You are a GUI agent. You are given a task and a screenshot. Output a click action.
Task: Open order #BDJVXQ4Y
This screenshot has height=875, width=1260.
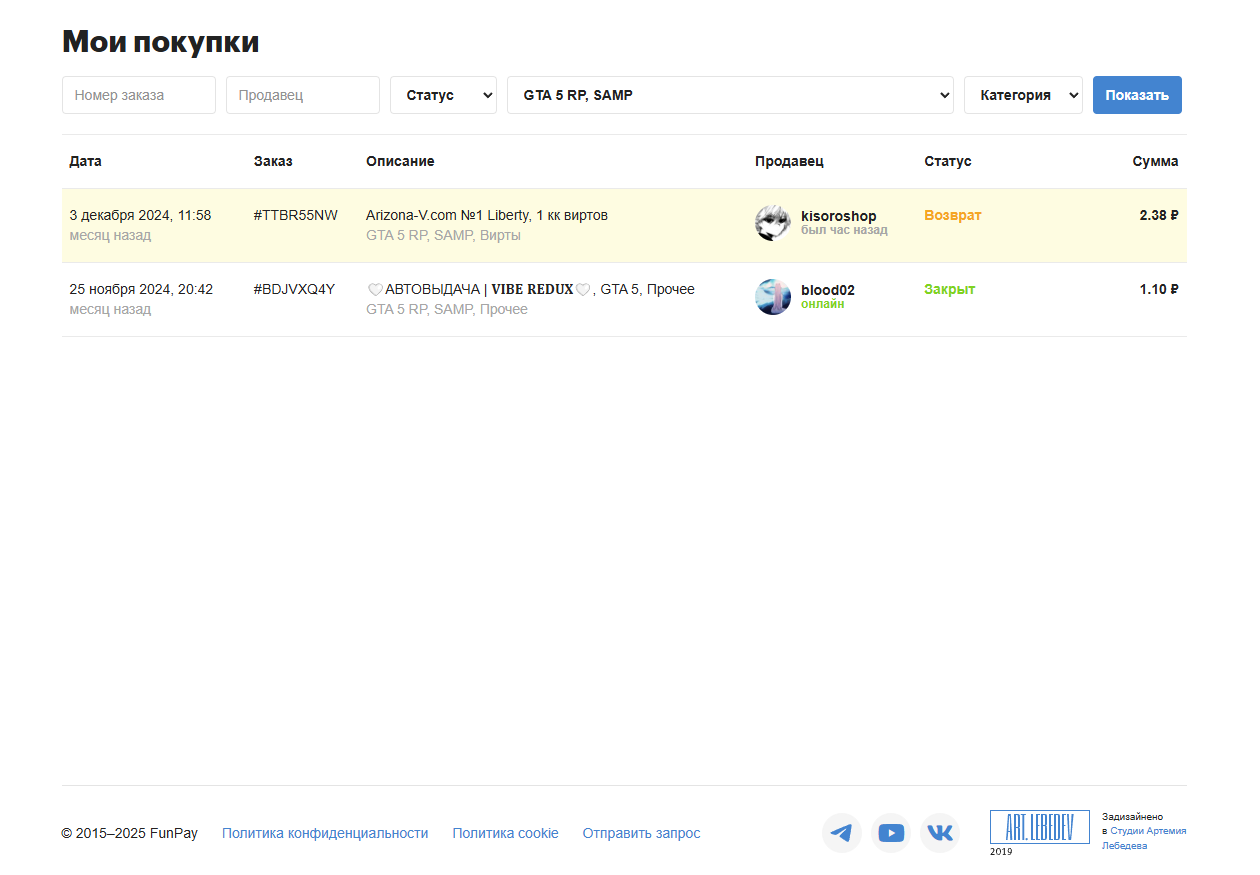[294, 289]
